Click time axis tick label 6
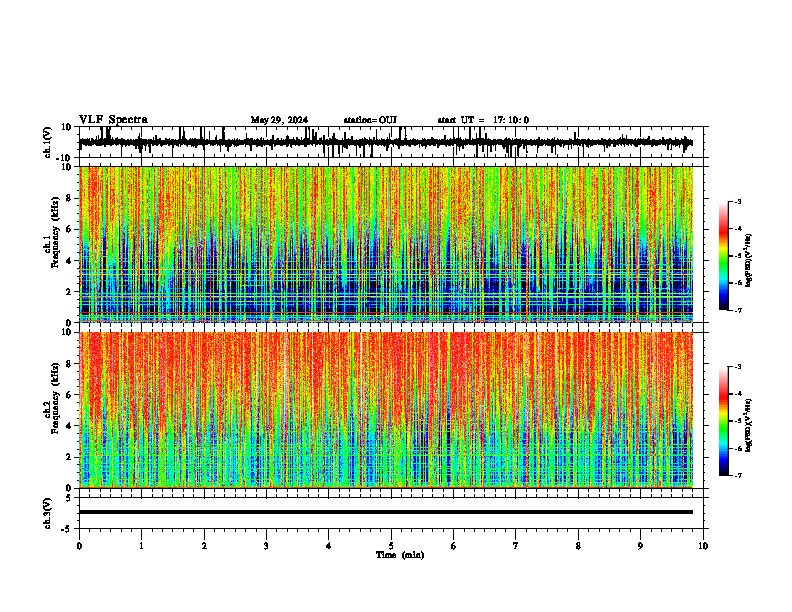The height and width of the screenshot is (612, 792). coord(454,545)
